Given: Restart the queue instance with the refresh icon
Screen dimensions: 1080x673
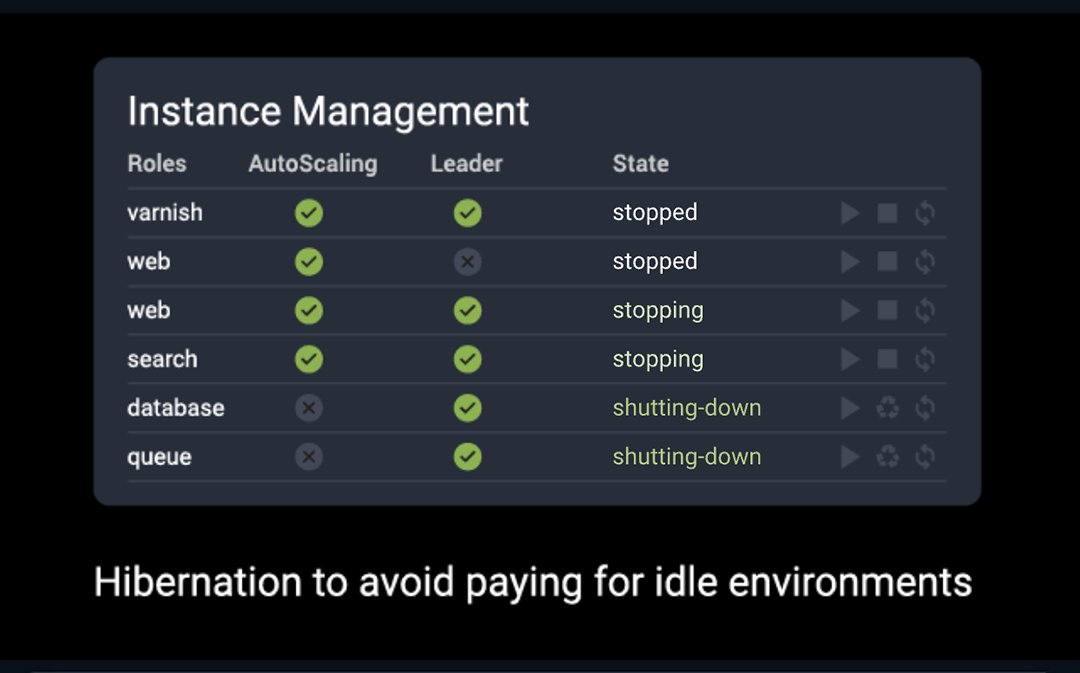Looking at the screenshot, I should 925,457.
